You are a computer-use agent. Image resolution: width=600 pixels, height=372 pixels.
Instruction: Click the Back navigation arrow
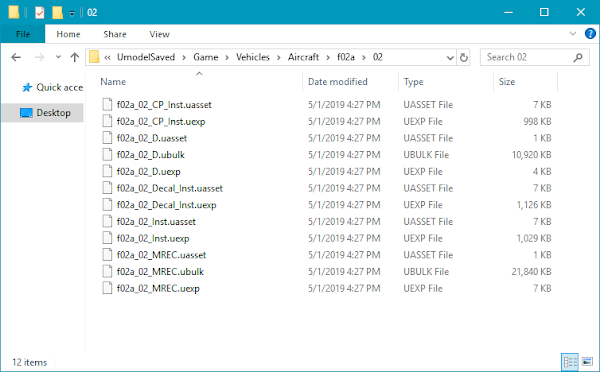pyautogui.click(x=16, y=57)
